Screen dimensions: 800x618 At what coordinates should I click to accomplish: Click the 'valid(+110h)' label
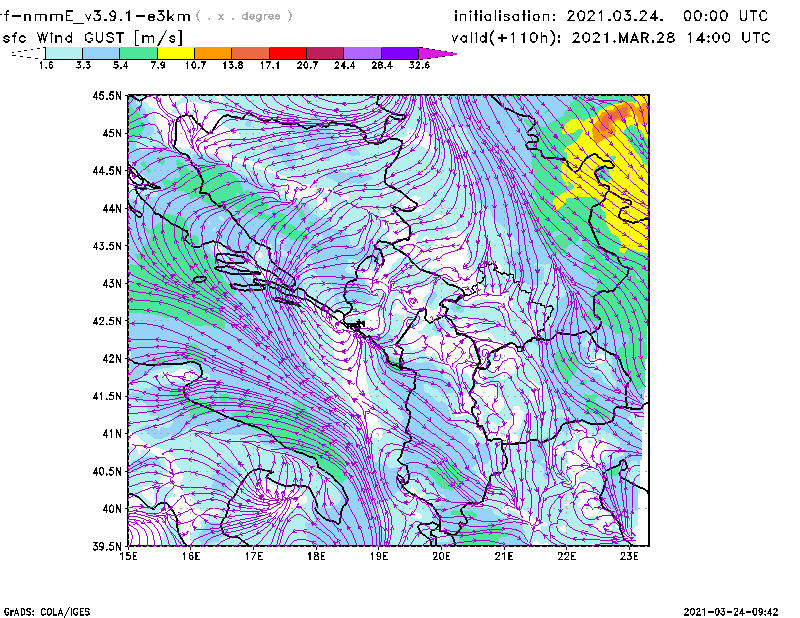click(x=504, y=38)
